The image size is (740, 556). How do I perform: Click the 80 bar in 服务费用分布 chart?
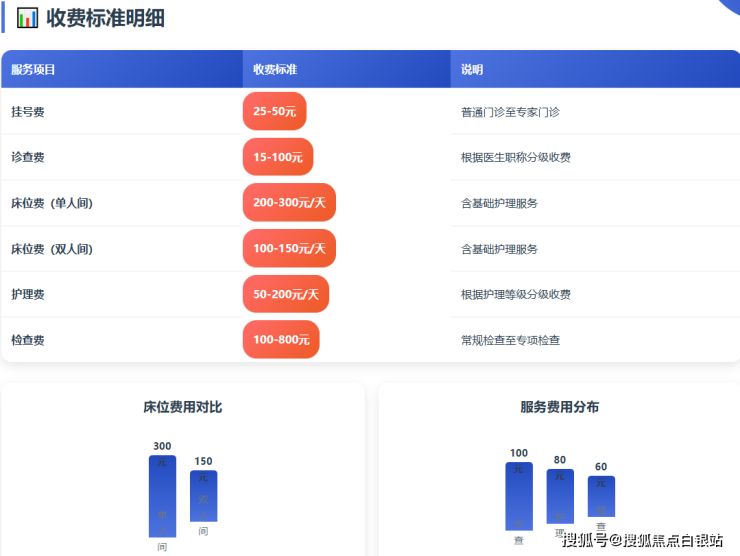point(560,496)
